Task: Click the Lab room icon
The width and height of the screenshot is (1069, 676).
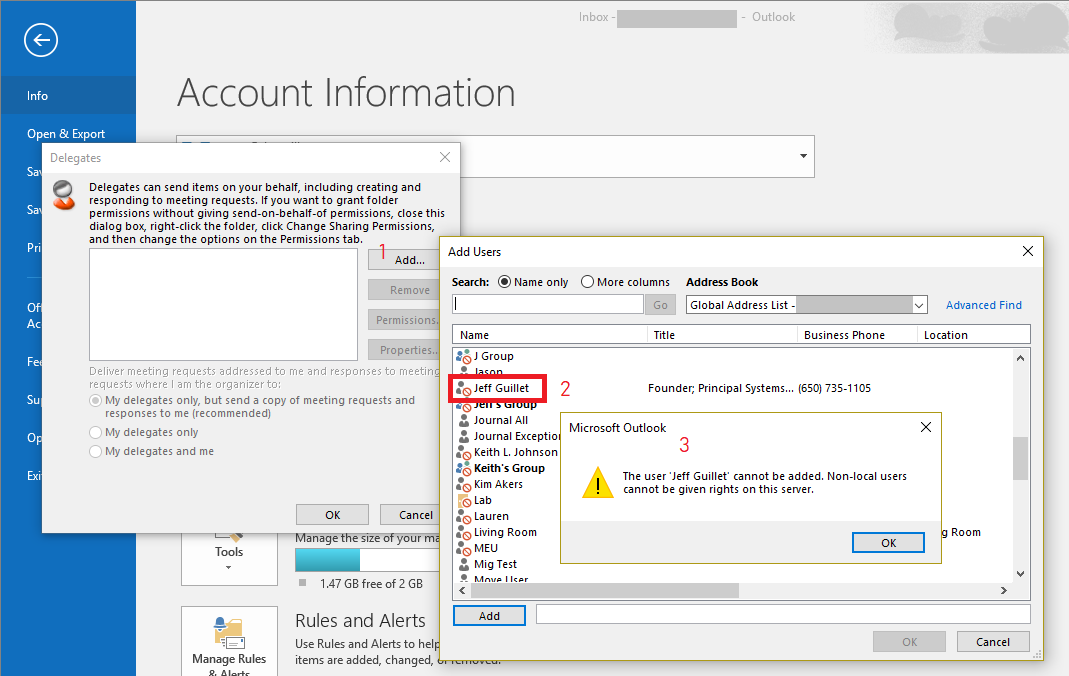Action: tap(464, 501)
